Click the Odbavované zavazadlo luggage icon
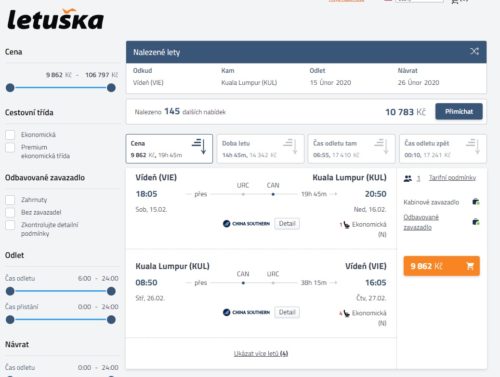 (x=476, y=222)
